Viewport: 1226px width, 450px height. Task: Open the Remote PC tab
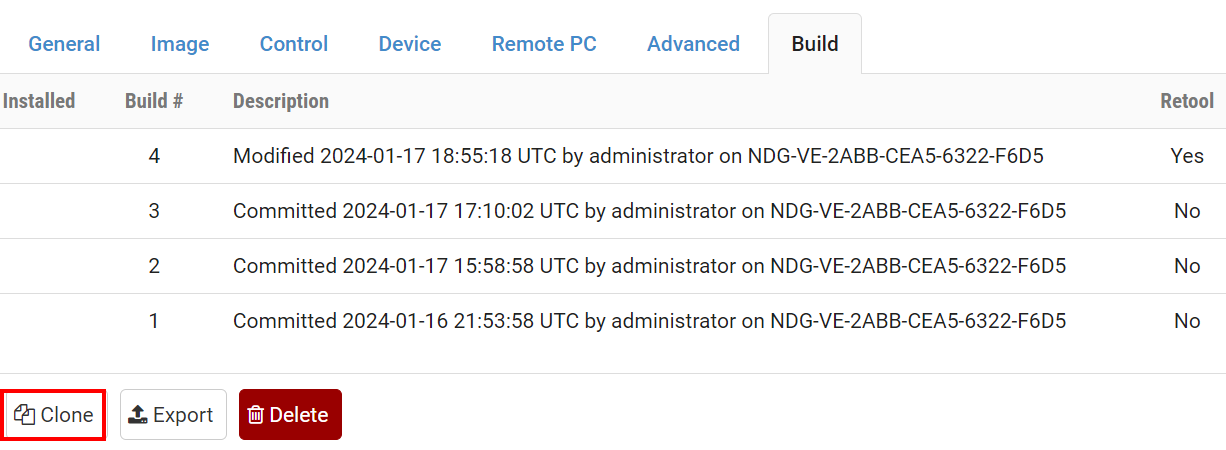point(544,44)
